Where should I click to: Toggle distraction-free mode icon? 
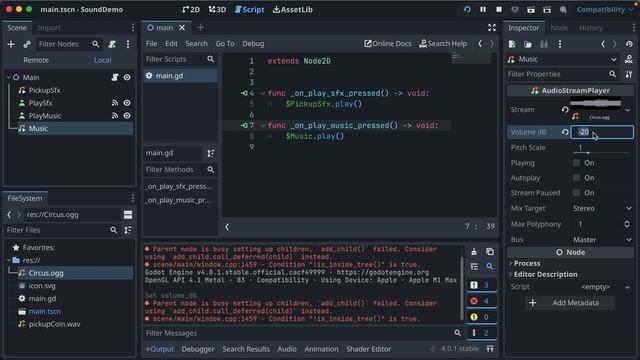point(492,28)
